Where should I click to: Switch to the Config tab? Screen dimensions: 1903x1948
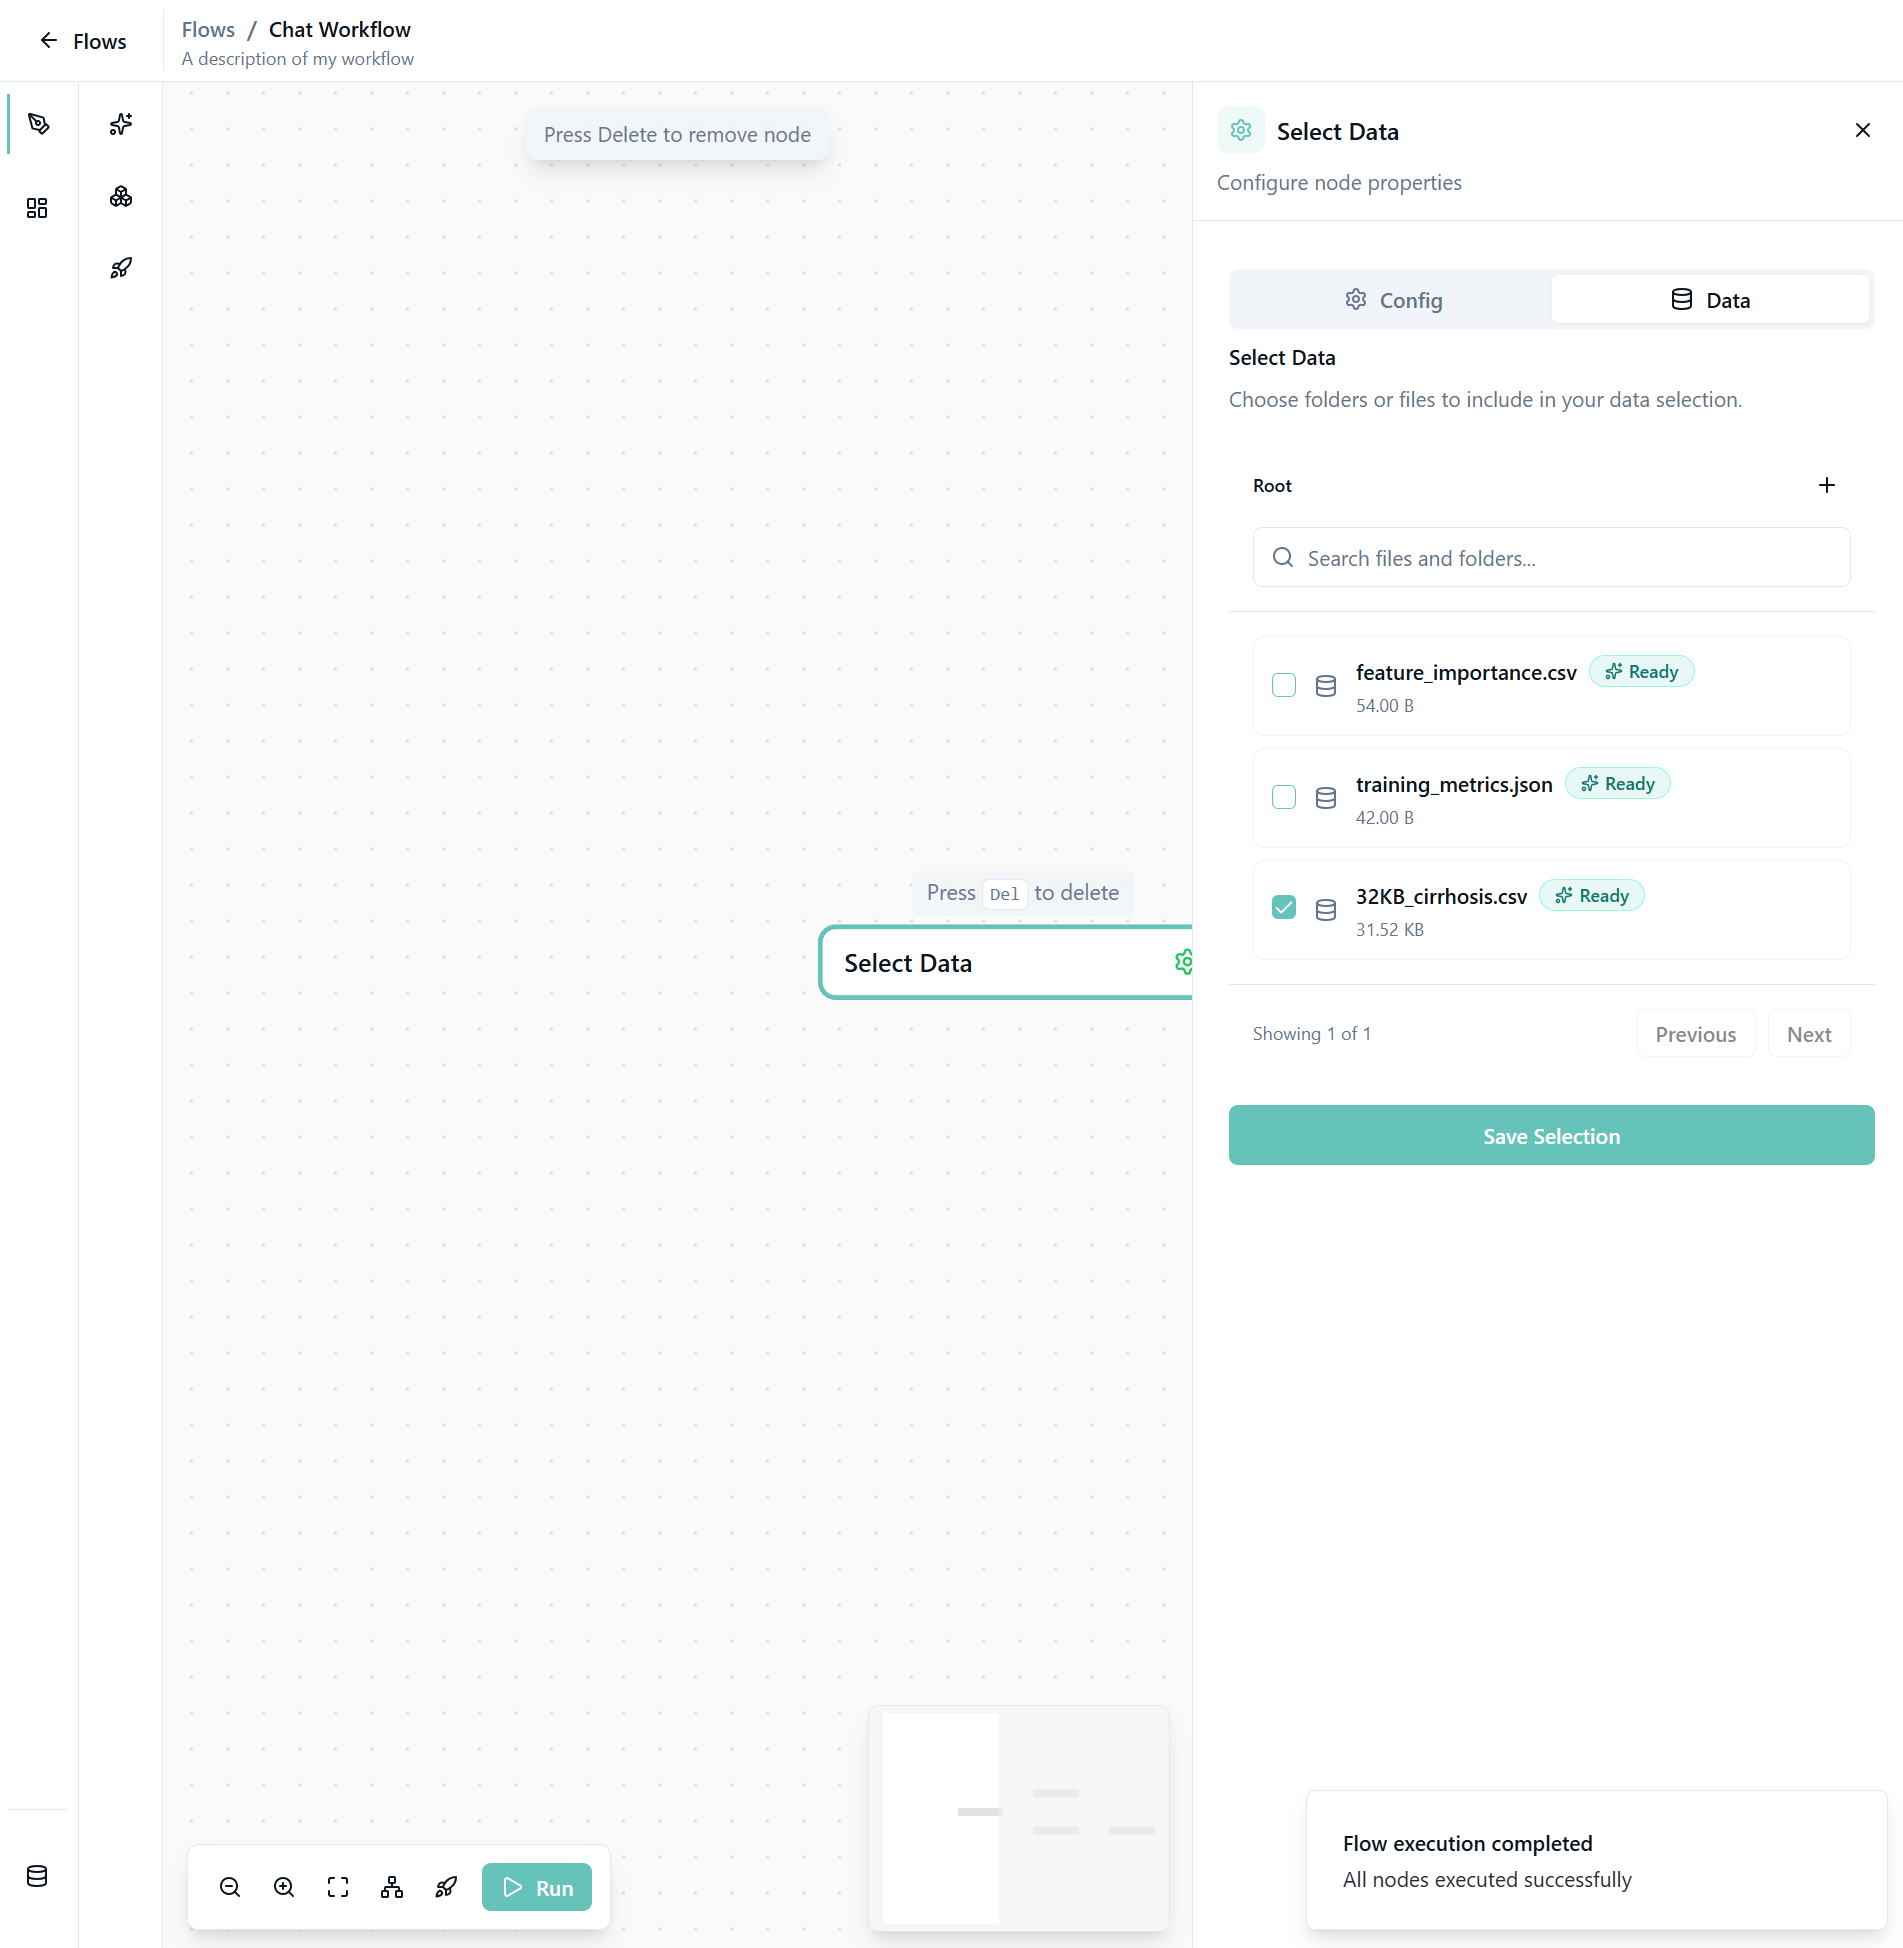(x=1392, y=300)
